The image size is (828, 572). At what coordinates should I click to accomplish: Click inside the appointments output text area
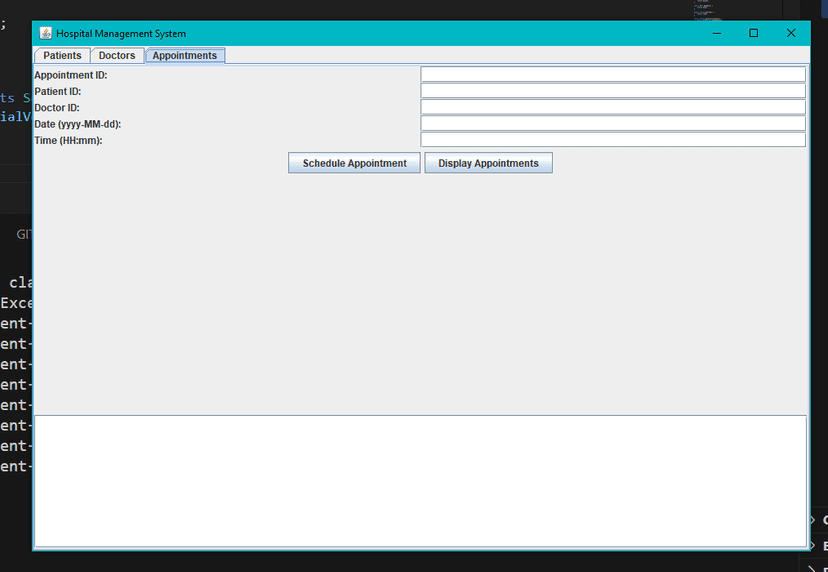click(420, 481)
